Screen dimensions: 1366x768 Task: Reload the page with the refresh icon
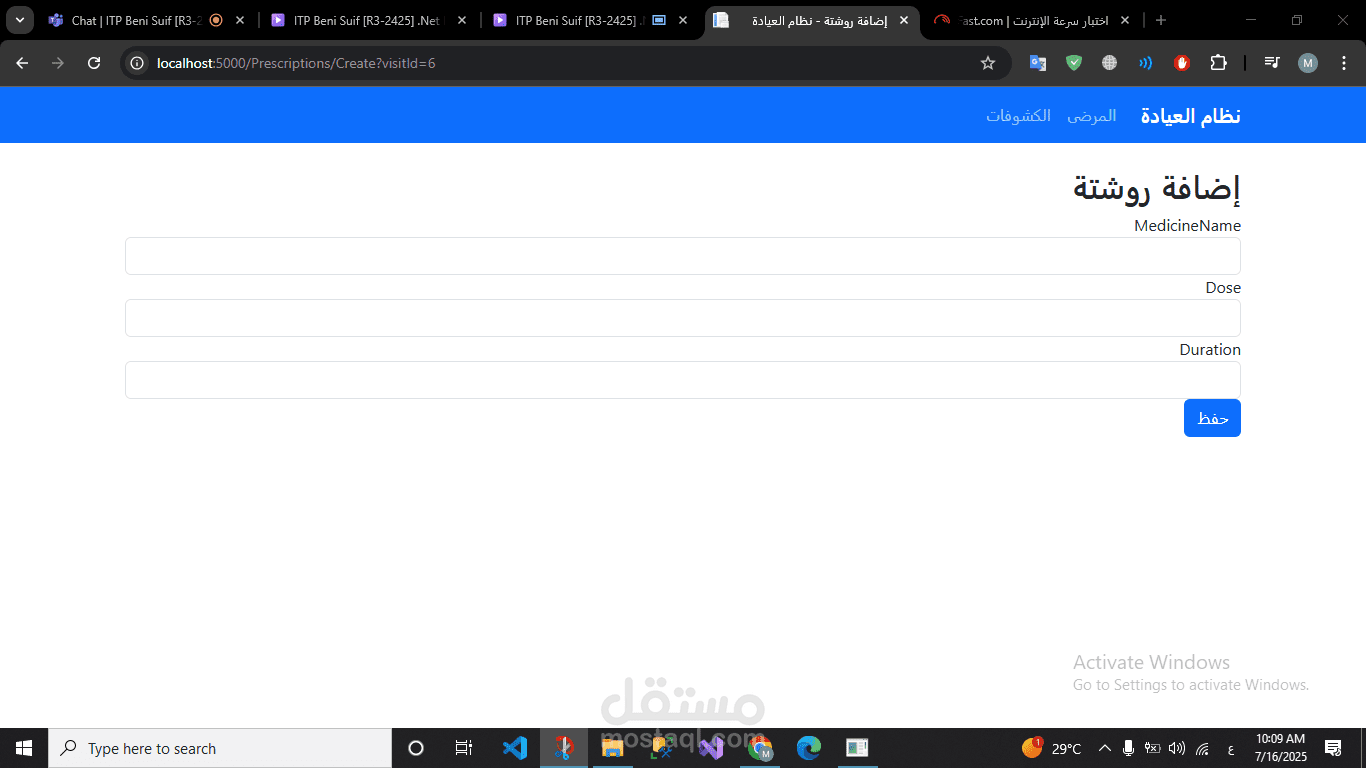coord(94,63)
